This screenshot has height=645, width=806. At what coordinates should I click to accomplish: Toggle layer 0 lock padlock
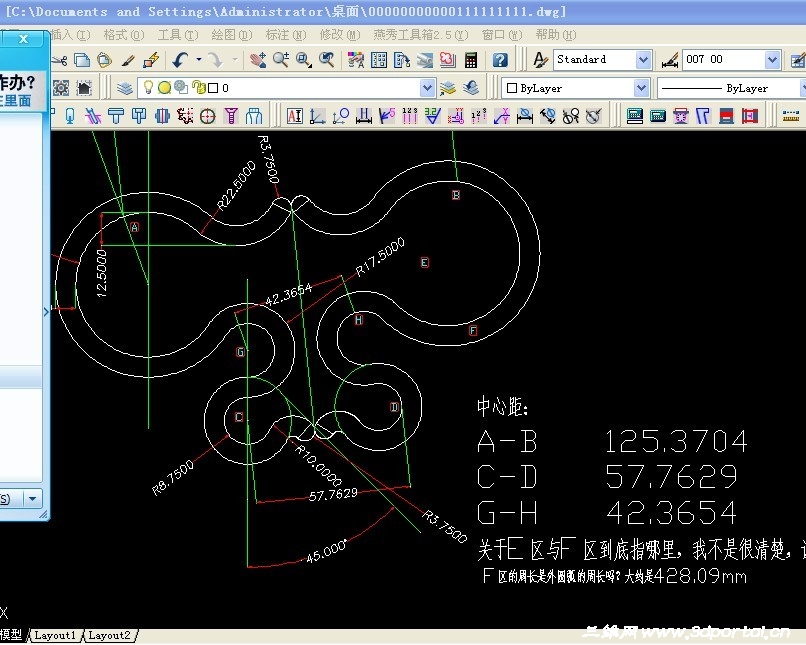click(198, 87)
